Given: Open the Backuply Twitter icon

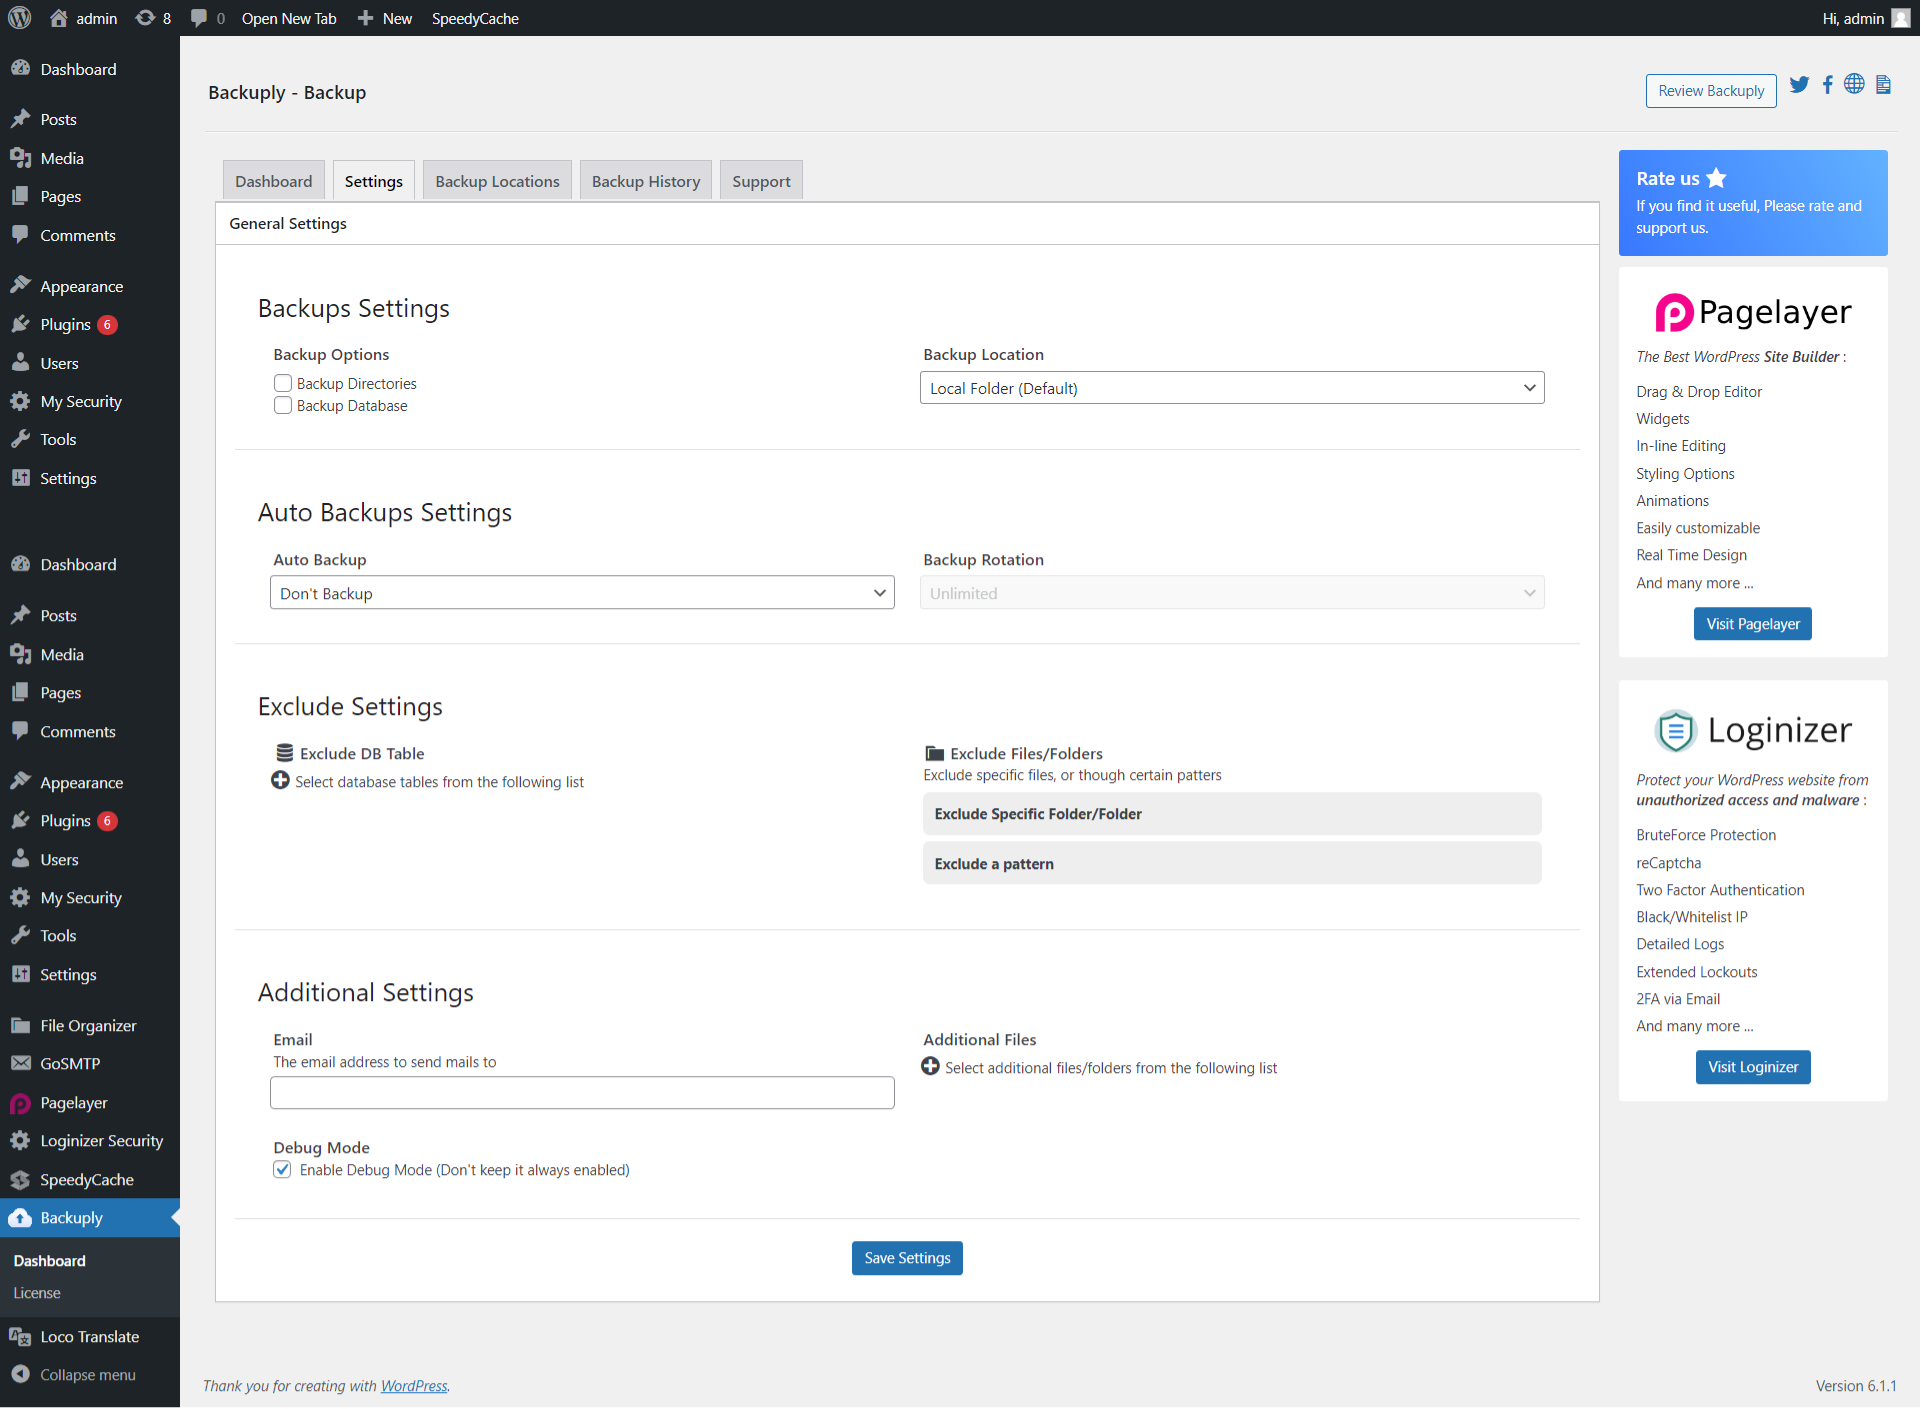Looking at the screenshot, I should tap(1799, 84).
